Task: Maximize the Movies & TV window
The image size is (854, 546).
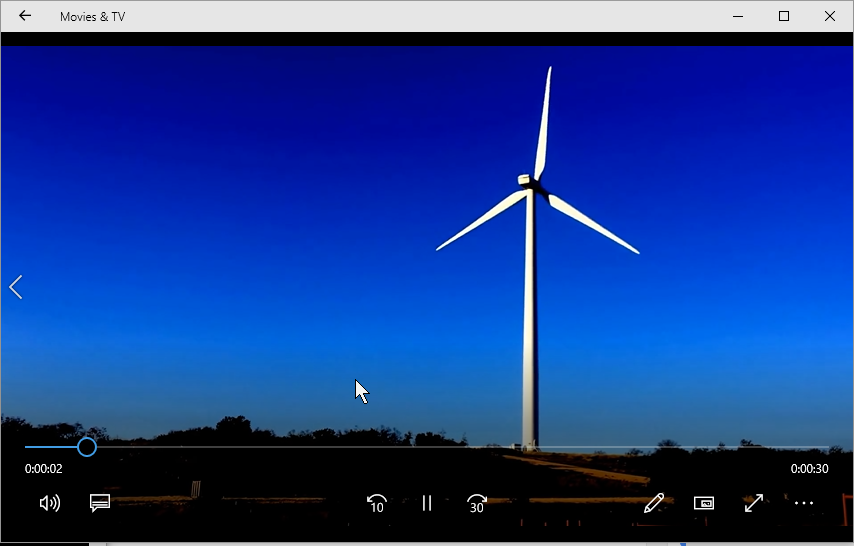Action: click(x=784, y=16)
